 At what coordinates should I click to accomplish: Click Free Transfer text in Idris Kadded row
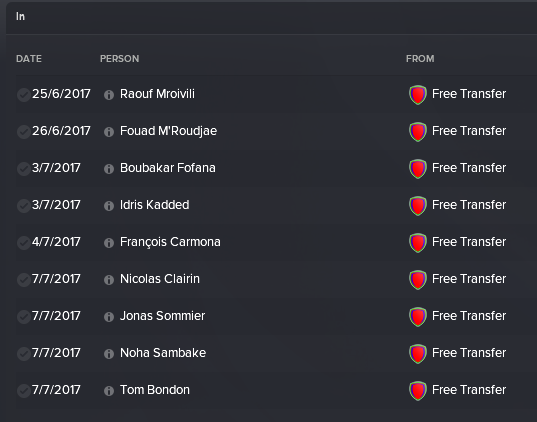click(469, 205)
